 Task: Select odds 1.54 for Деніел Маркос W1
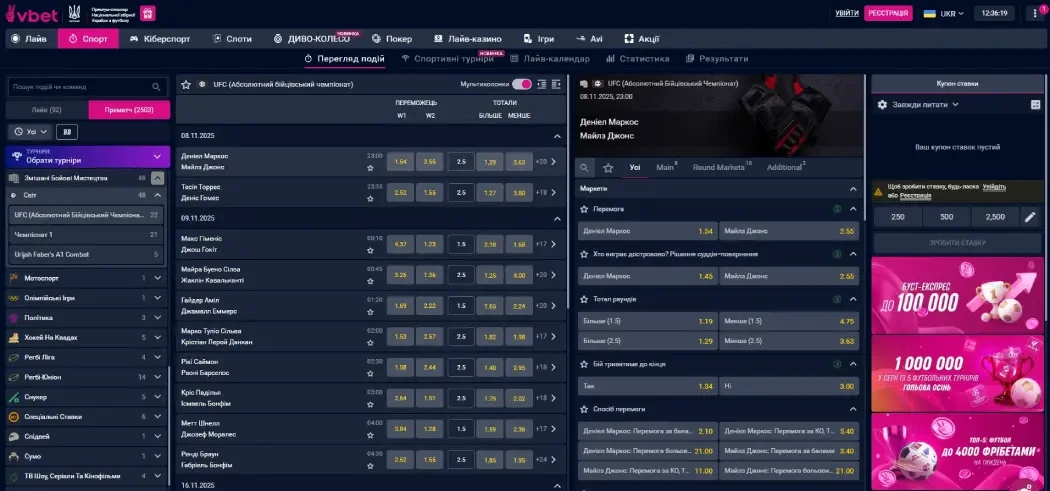point(400,161)
